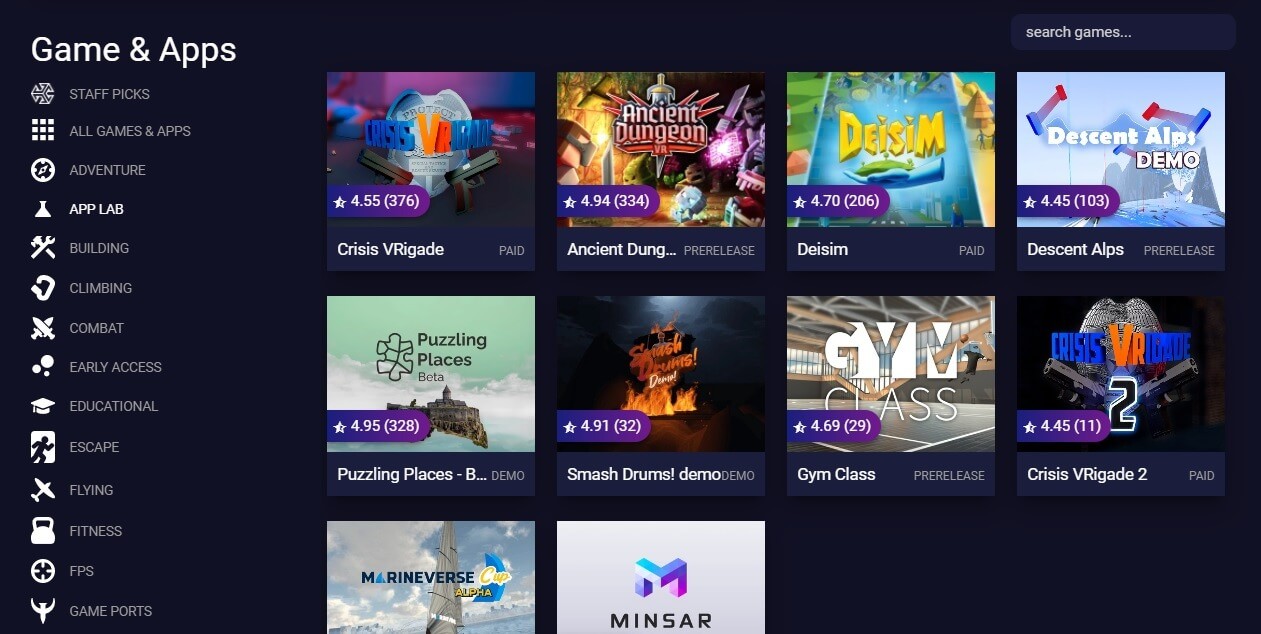Select the Educational graduation cap icon
This screenshot has width=1261, height=634.
43,406
